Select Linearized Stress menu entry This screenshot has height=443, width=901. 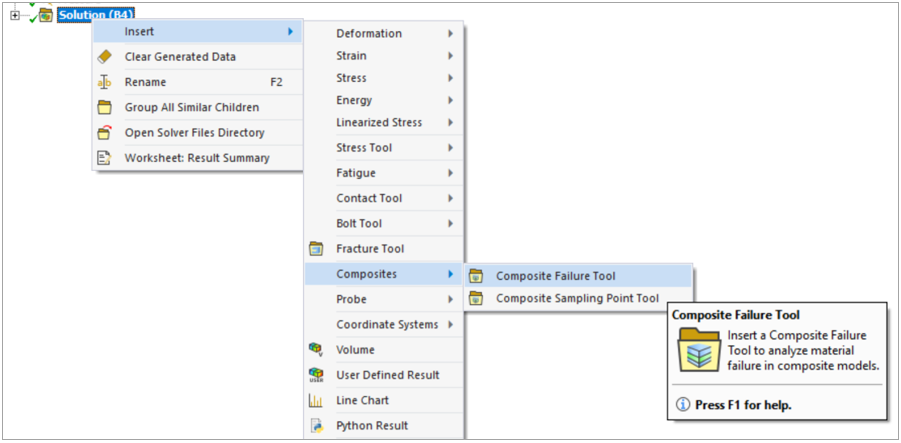[379, 122]
